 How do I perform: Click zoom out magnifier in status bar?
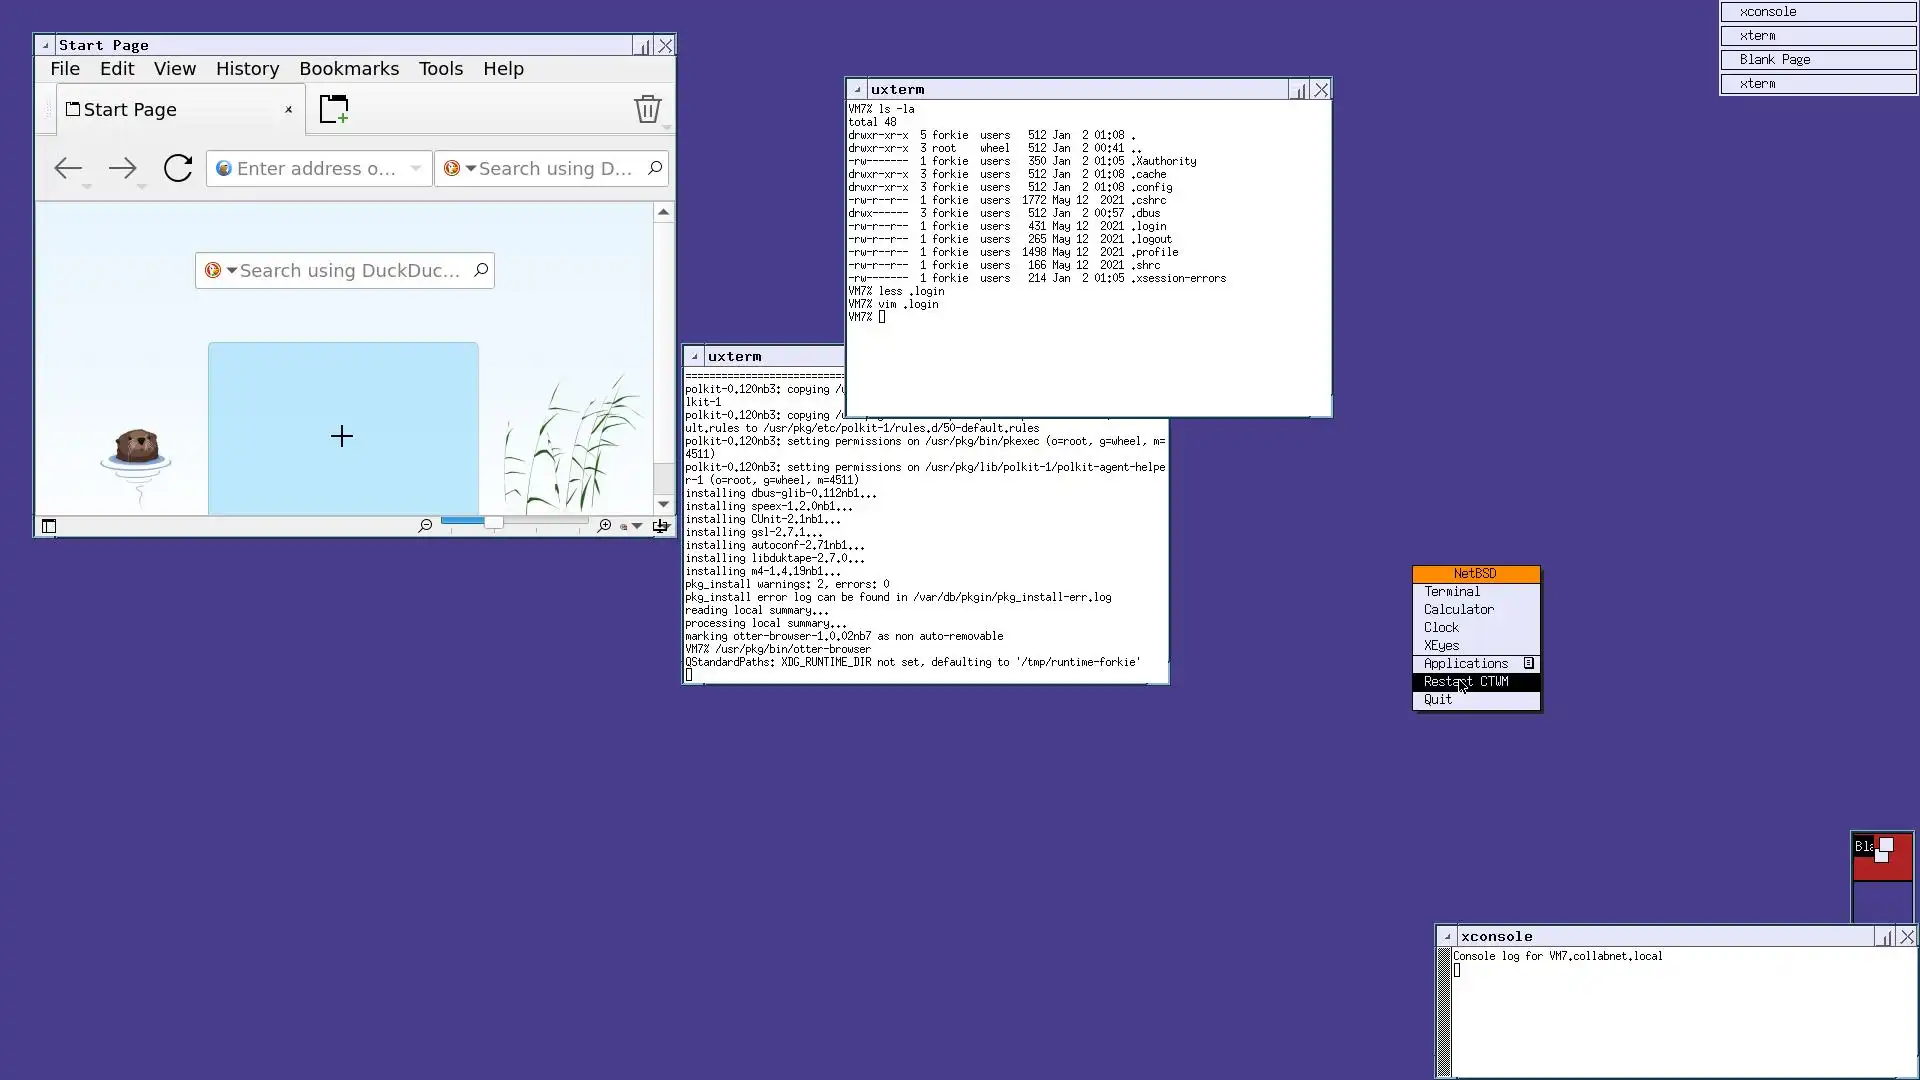coord(425,525)
